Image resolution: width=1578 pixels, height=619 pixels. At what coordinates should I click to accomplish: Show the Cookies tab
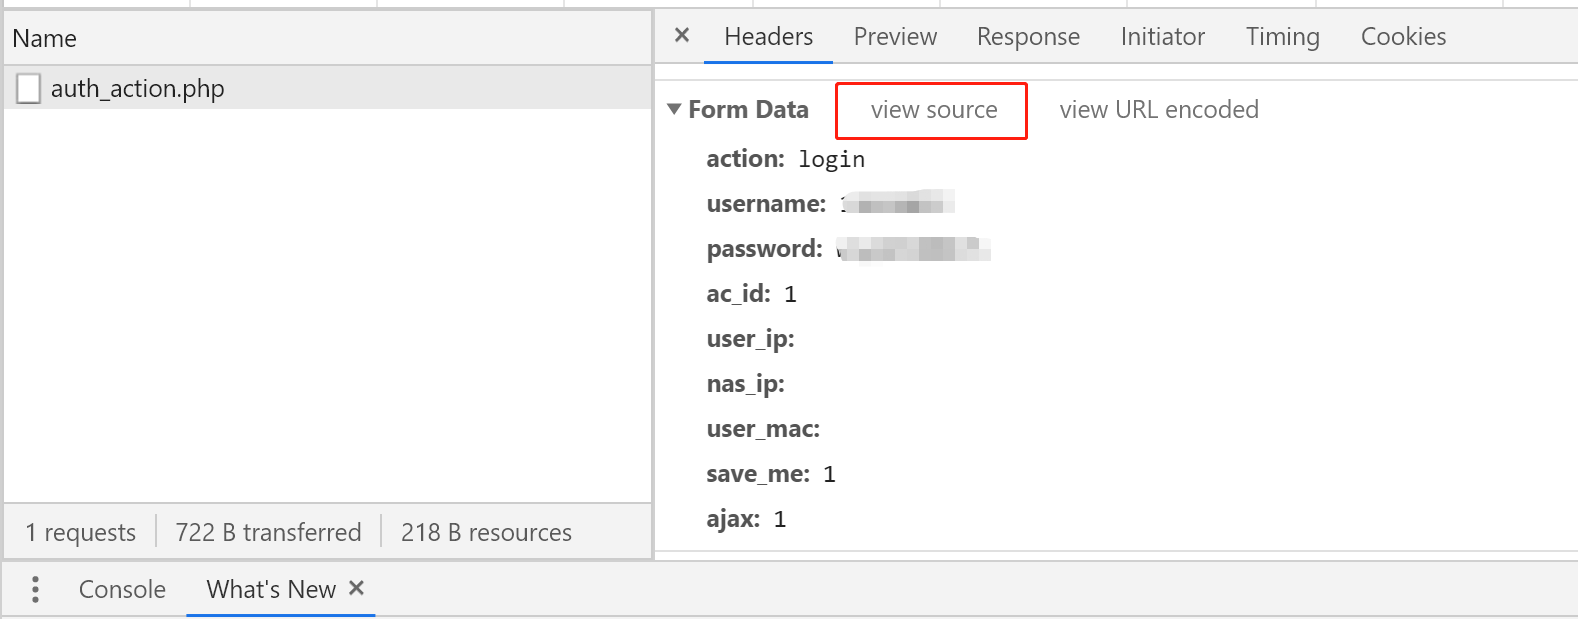(x=1403, y=37)
